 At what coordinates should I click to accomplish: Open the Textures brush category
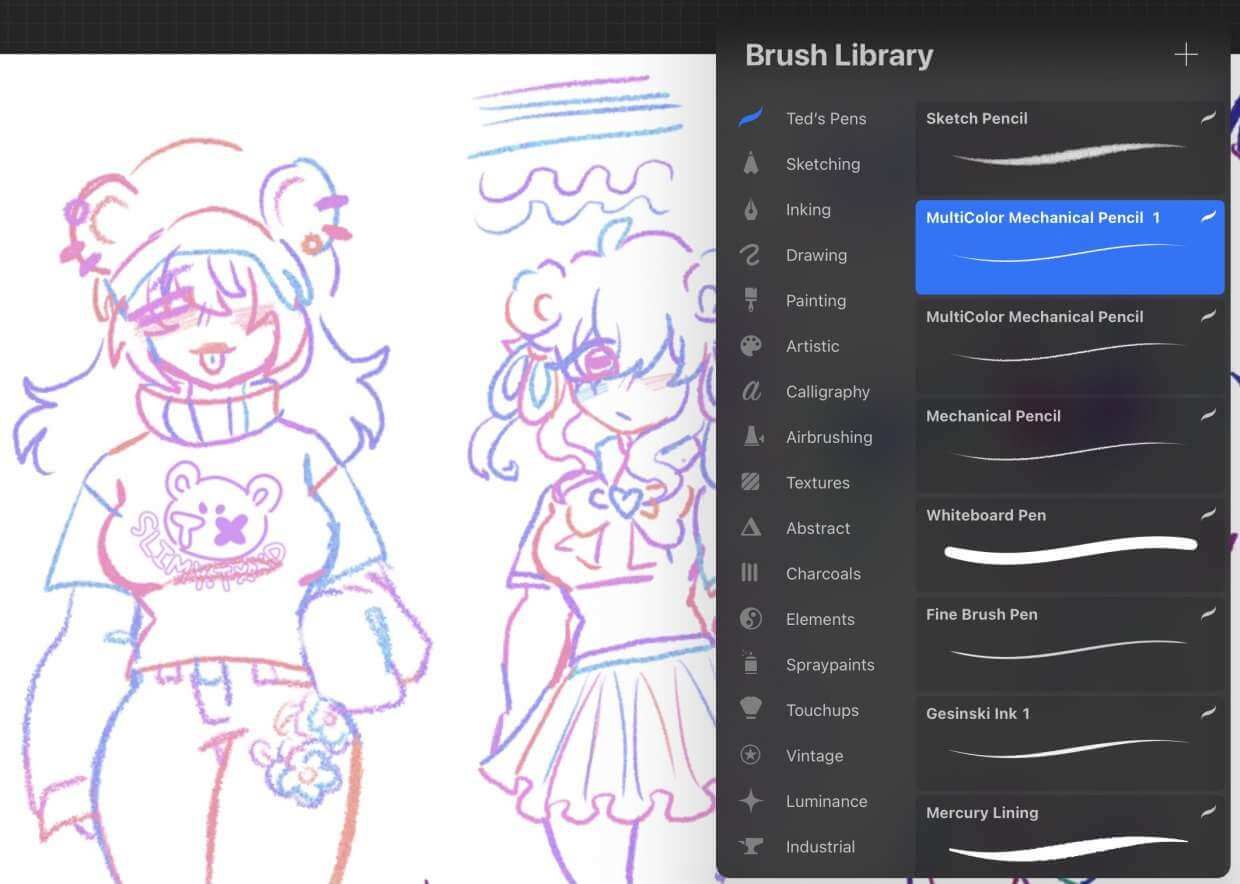click(x=817, y=482)
